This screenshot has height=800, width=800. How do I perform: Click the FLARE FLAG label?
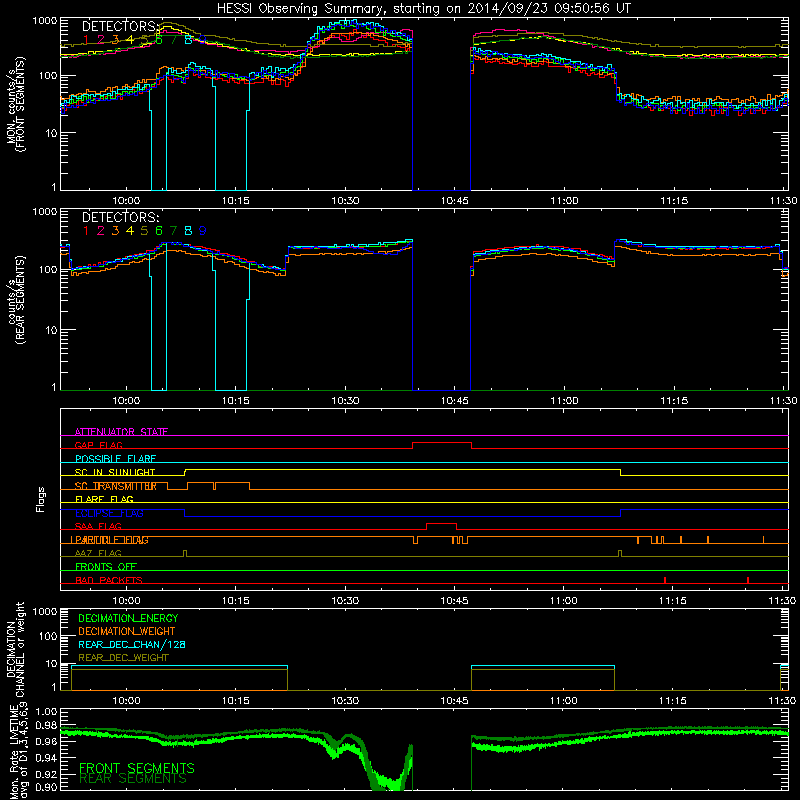click(104, 499)
